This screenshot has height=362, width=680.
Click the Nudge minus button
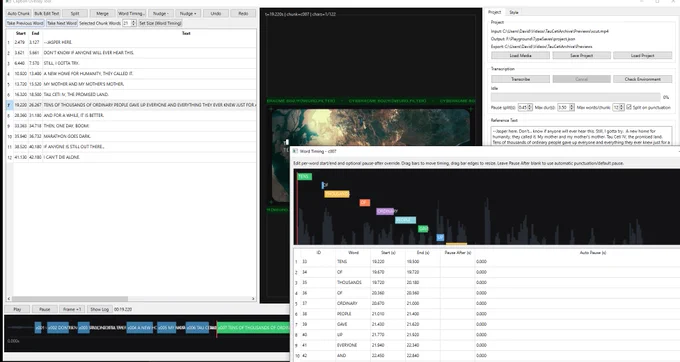pos(160,13)
